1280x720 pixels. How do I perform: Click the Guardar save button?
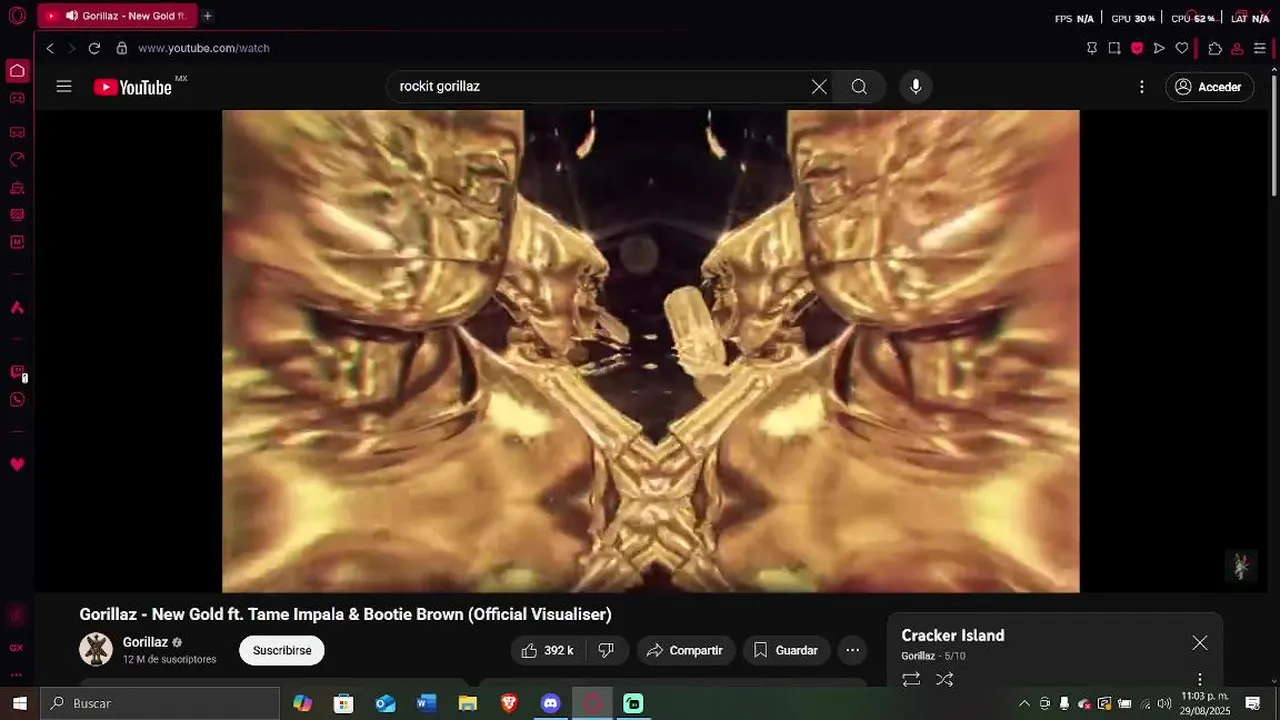tap(786, 650)
